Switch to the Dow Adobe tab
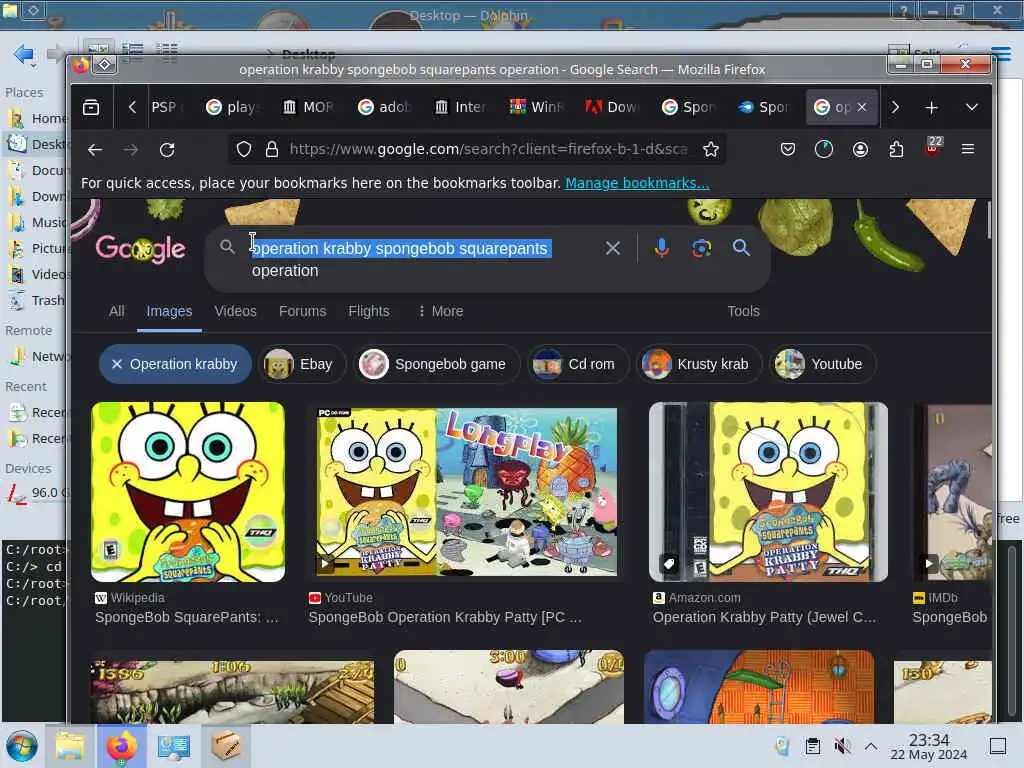Viewport: 1024px width, 768px height. [612, 107]
